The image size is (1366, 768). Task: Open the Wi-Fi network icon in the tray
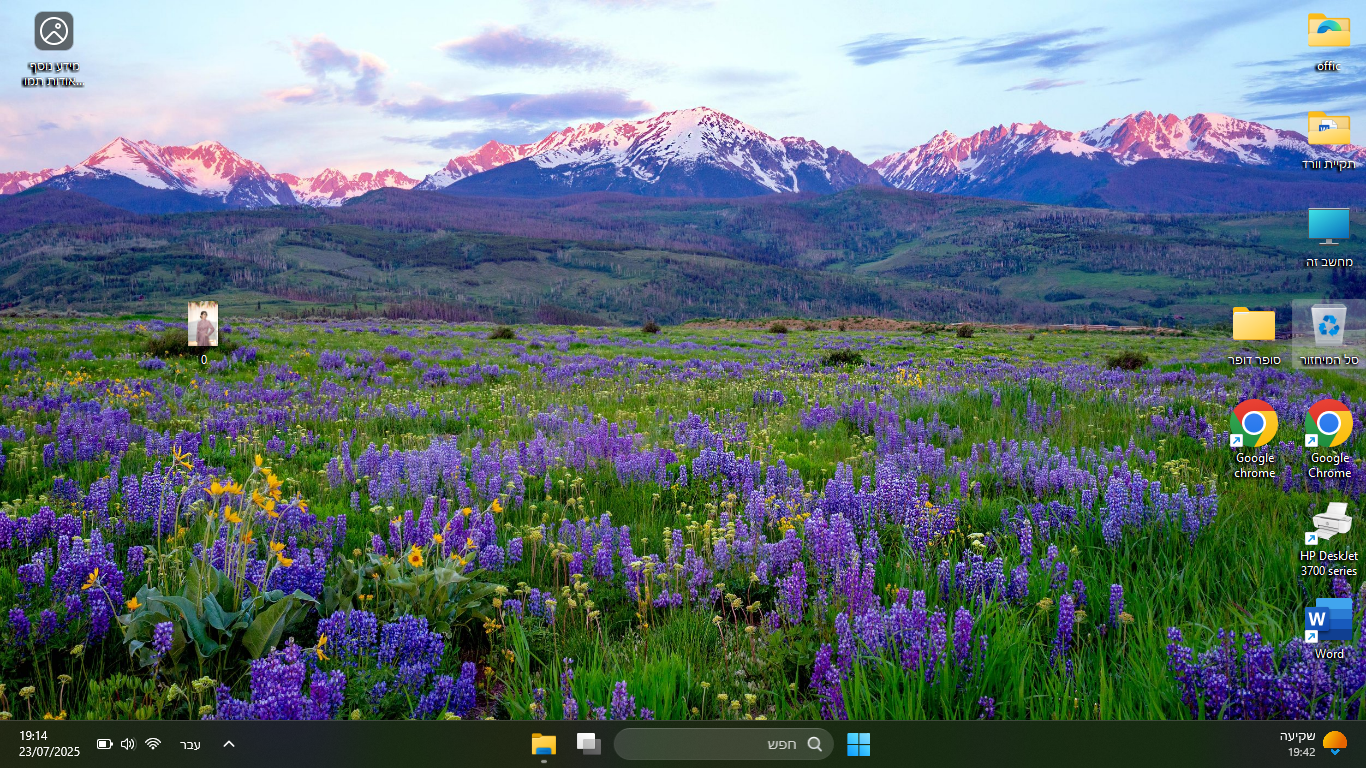153,744
